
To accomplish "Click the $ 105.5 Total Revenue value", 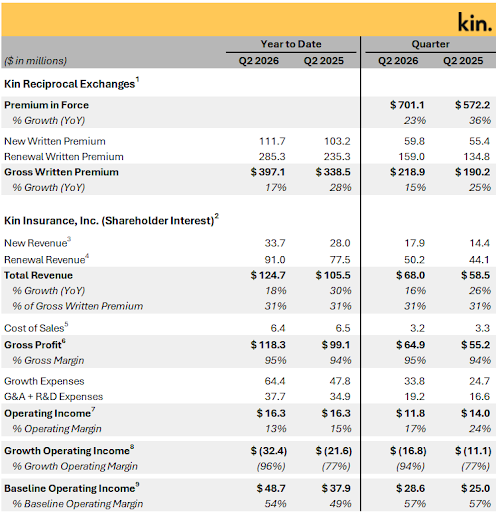I will (x=333, y=275).
